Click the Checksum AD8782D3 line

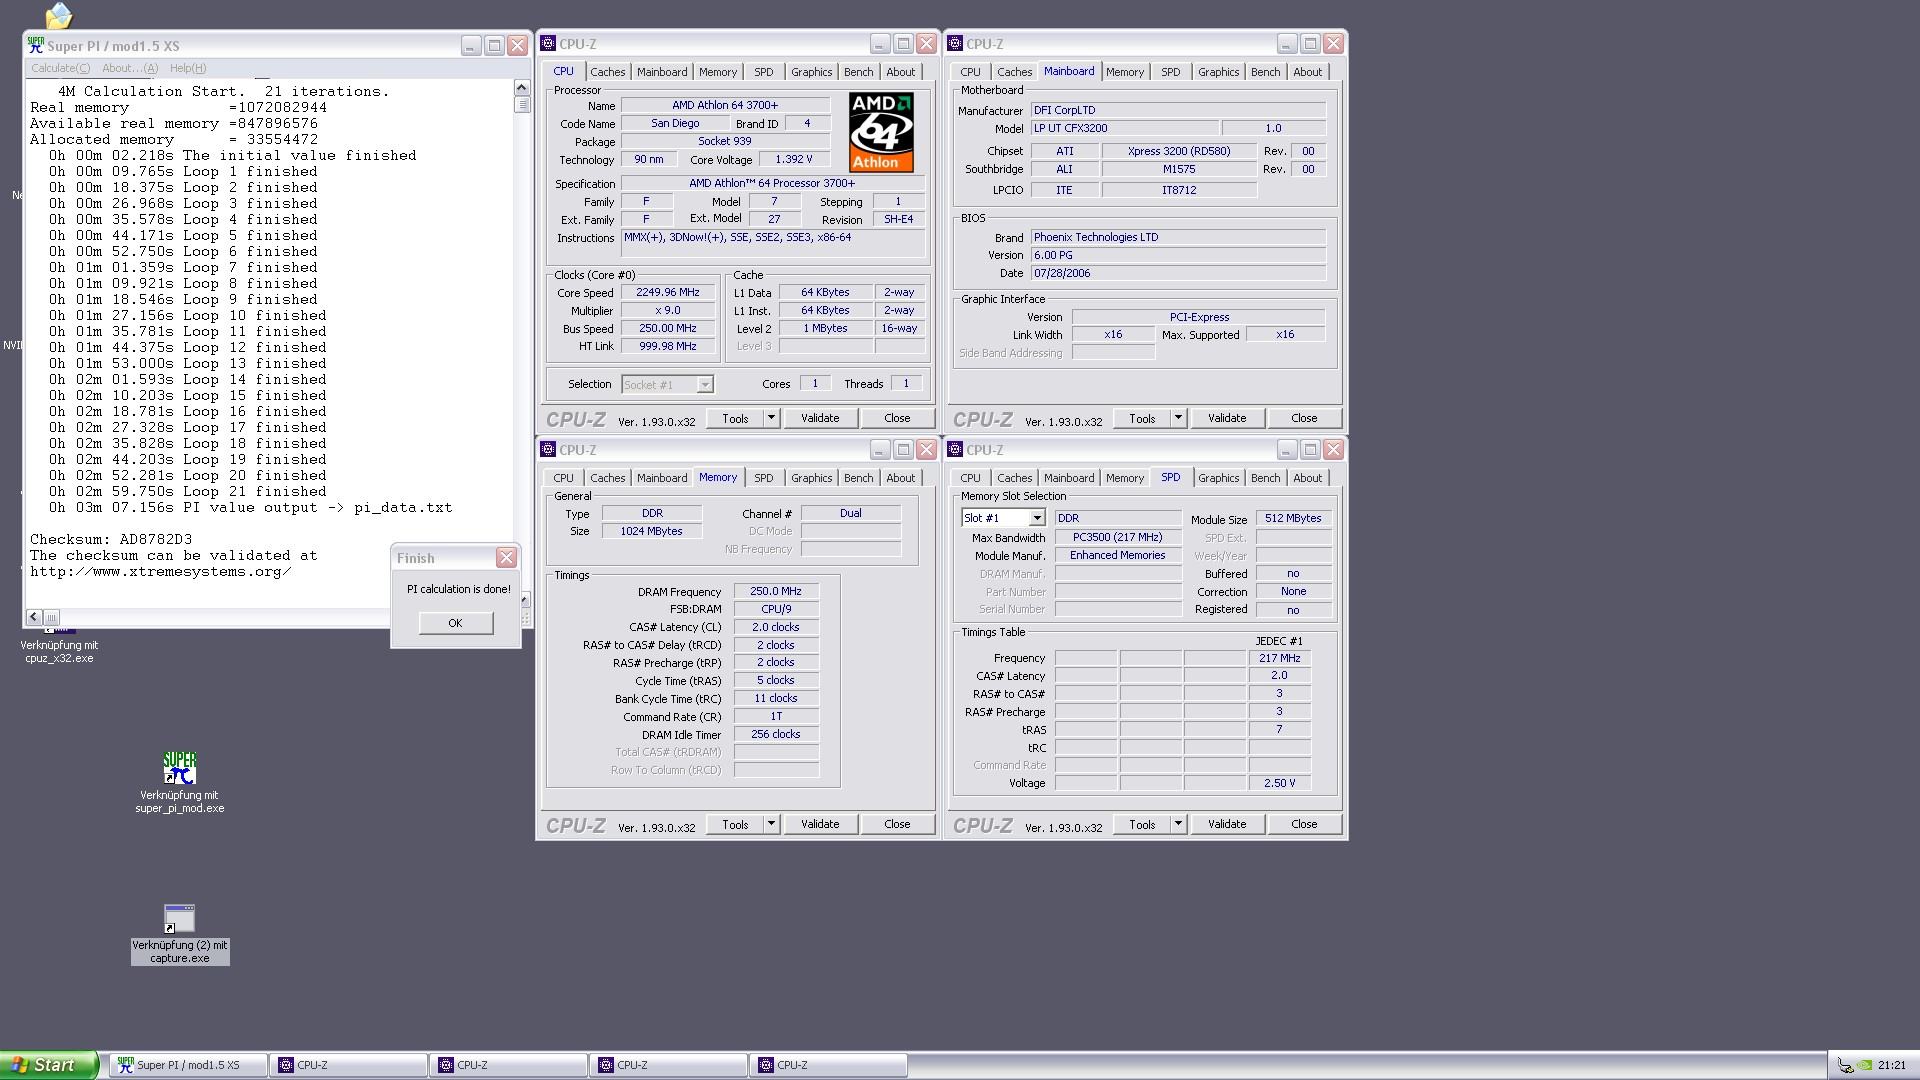point(111,540)
